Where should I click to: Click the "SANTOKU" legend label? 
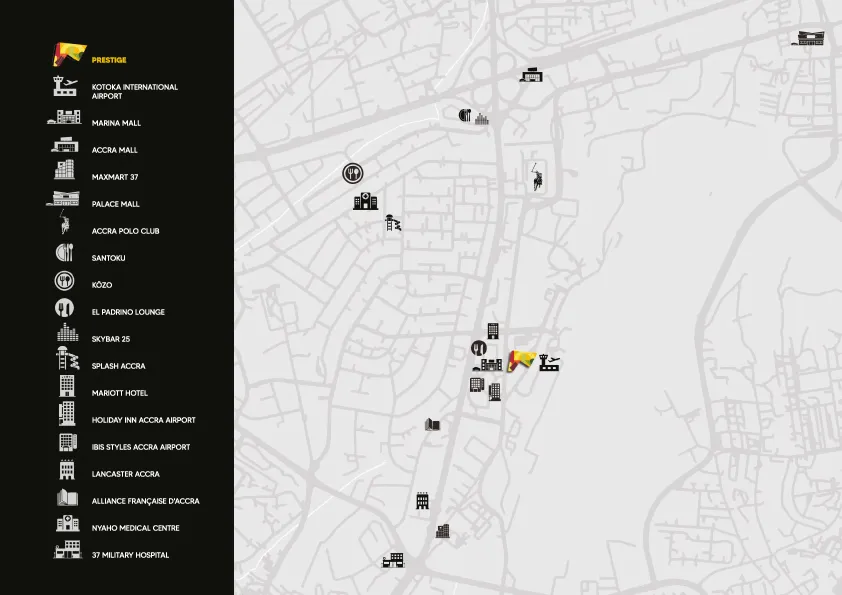point(108,258)
